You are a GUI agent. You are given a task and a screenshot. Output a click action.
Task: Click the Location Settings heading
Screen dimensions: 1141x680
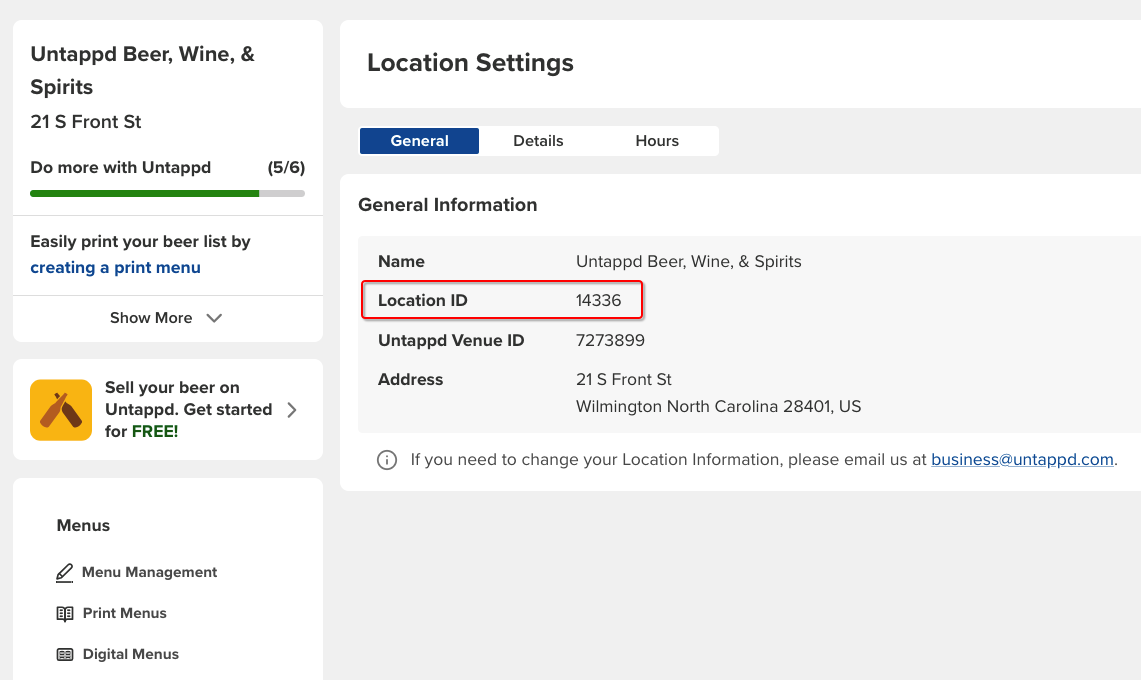coord(470,63)
